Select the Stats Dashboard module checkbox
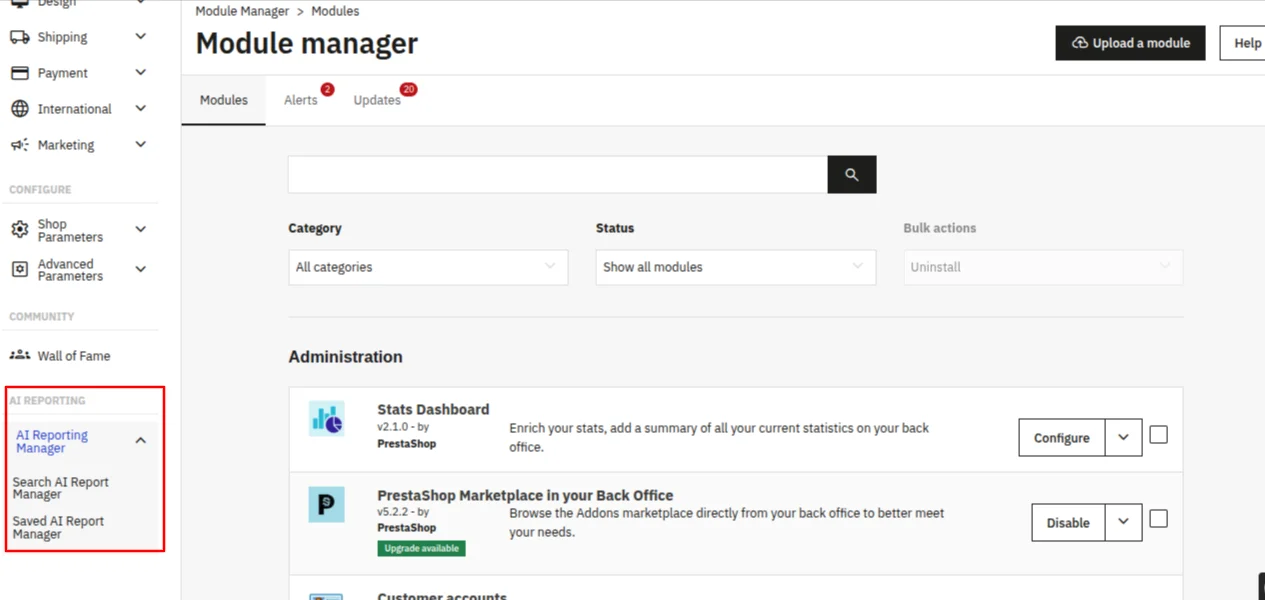This screenshot has height=600, width=1265. [1158, 435]
